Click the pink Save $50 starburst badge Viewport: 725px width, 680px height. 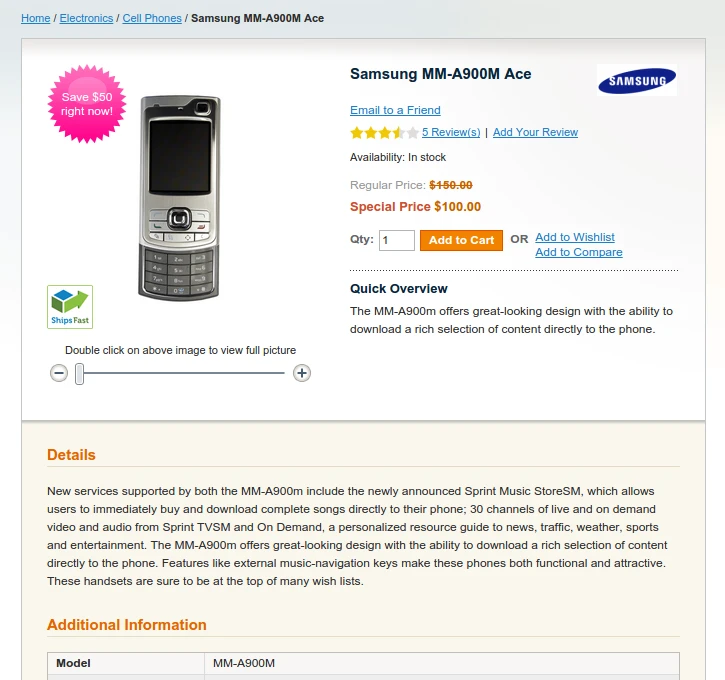(x=87, y=104)
